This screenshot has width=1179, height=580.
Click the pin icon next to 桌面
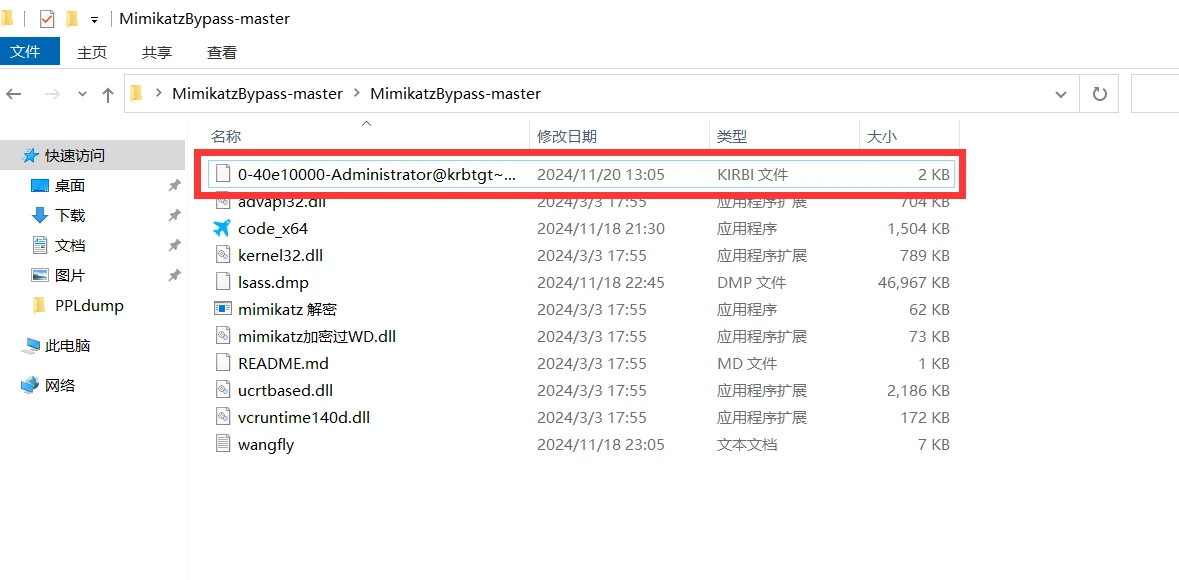tap(174, 186)
